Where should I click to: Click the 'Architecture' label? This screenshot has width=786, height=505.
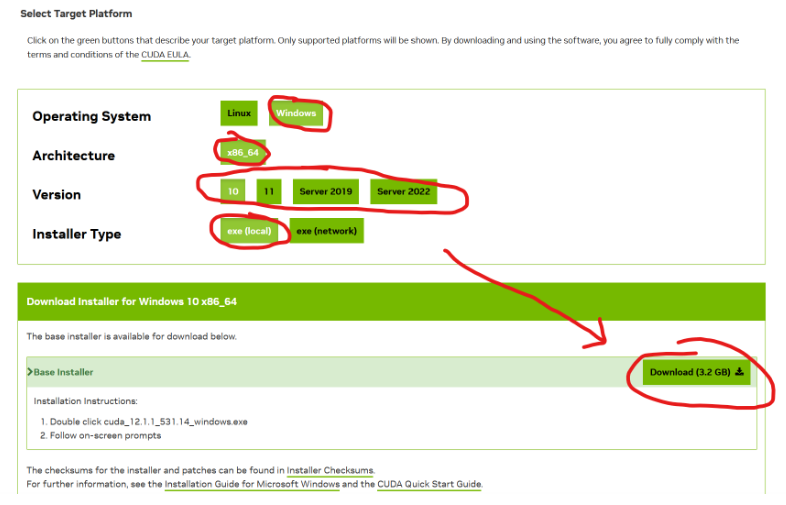(x=74, y=155)
